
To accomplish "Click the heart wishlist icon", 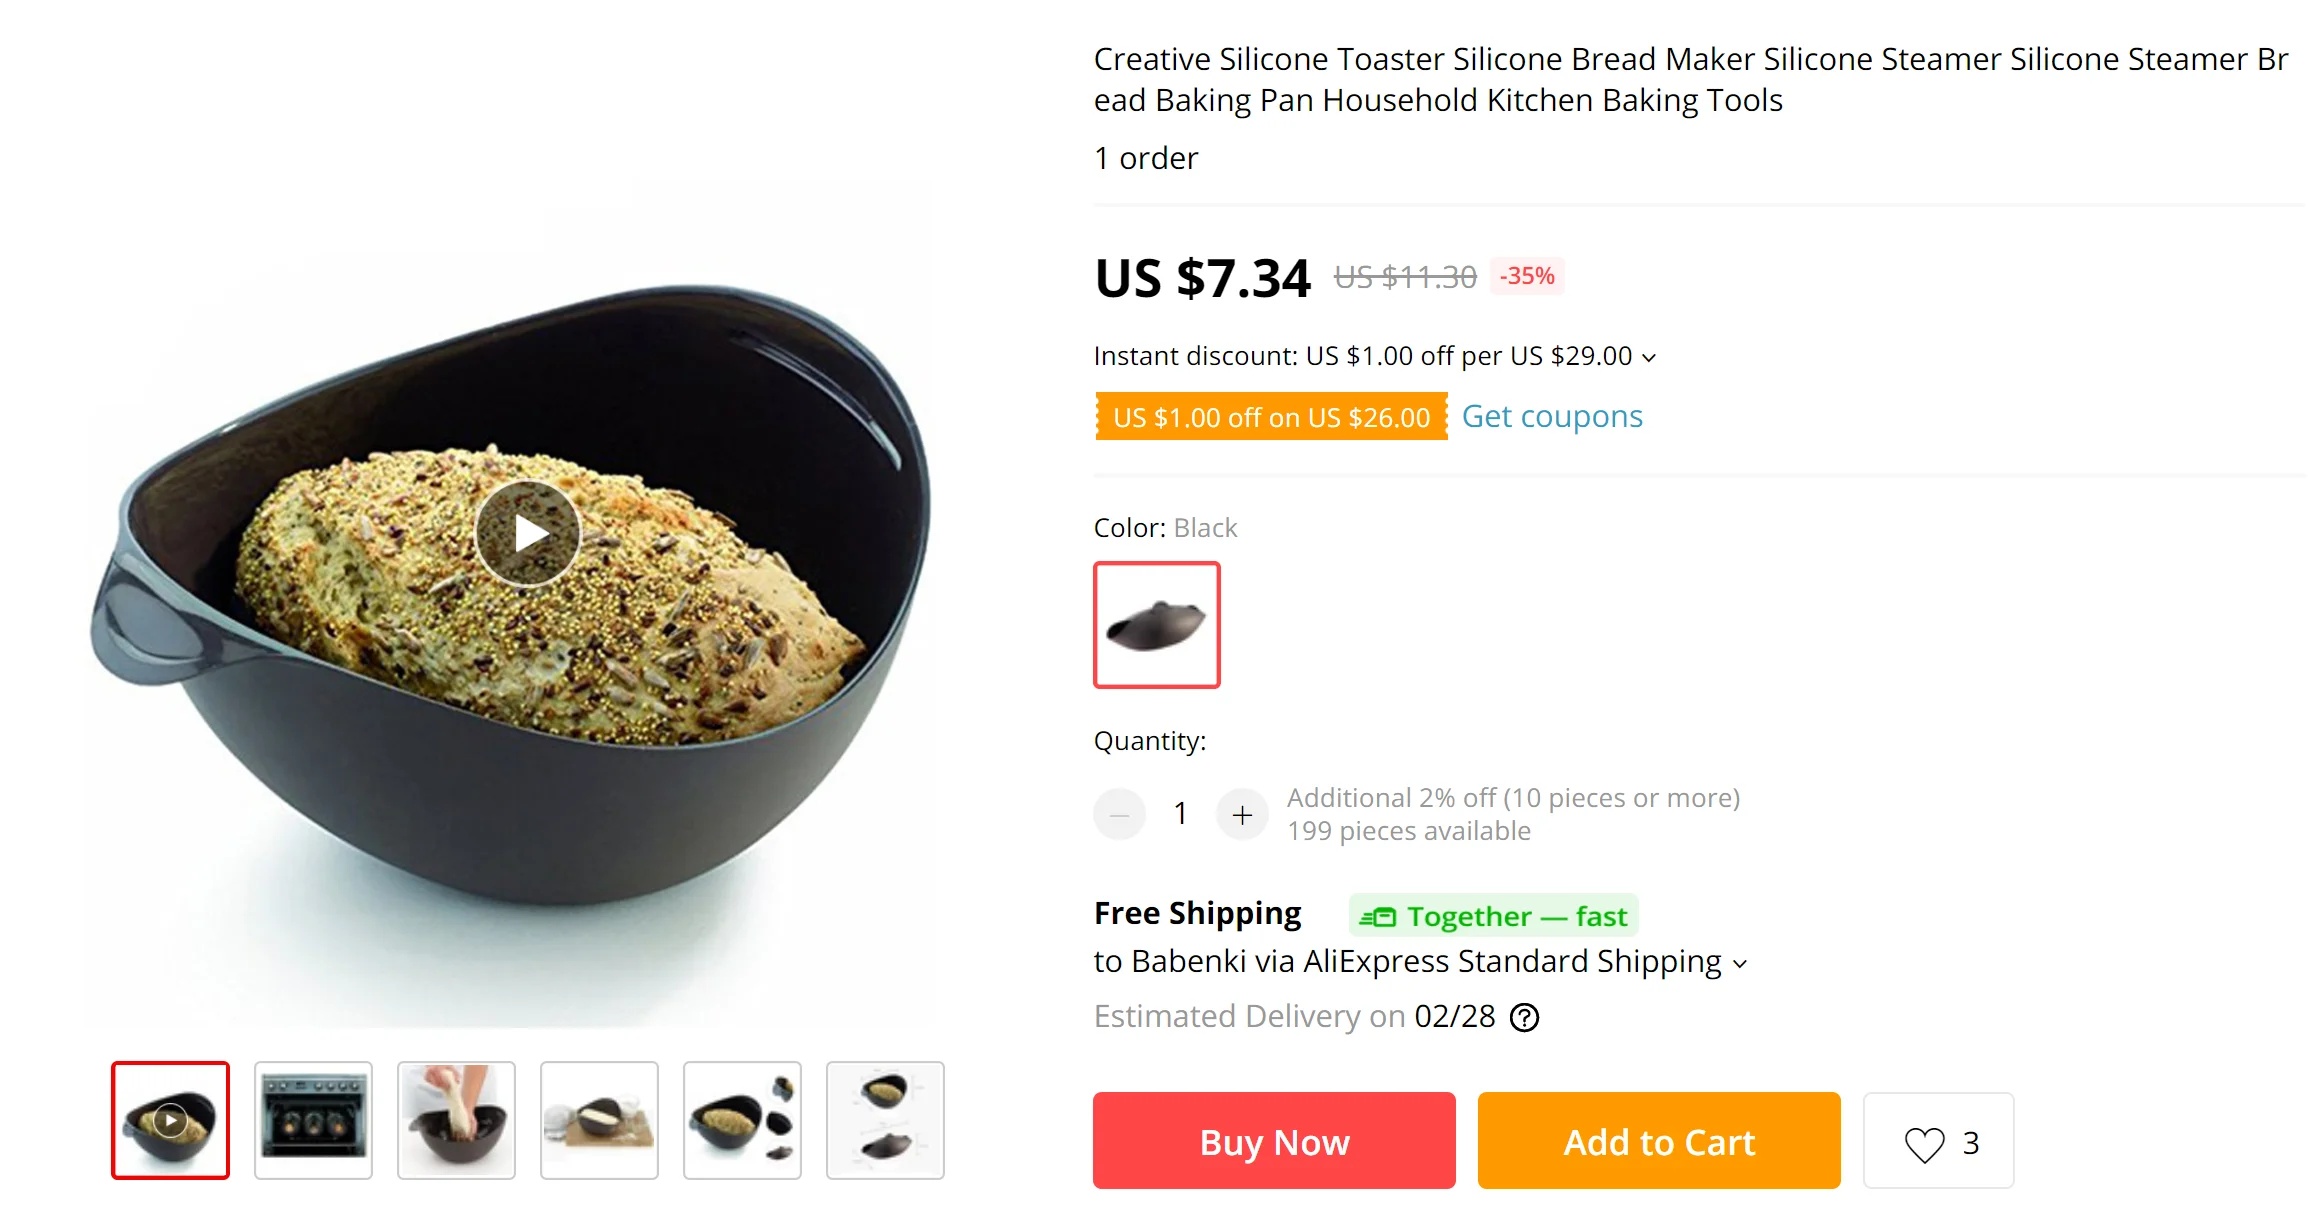I will (1924, 1143).
